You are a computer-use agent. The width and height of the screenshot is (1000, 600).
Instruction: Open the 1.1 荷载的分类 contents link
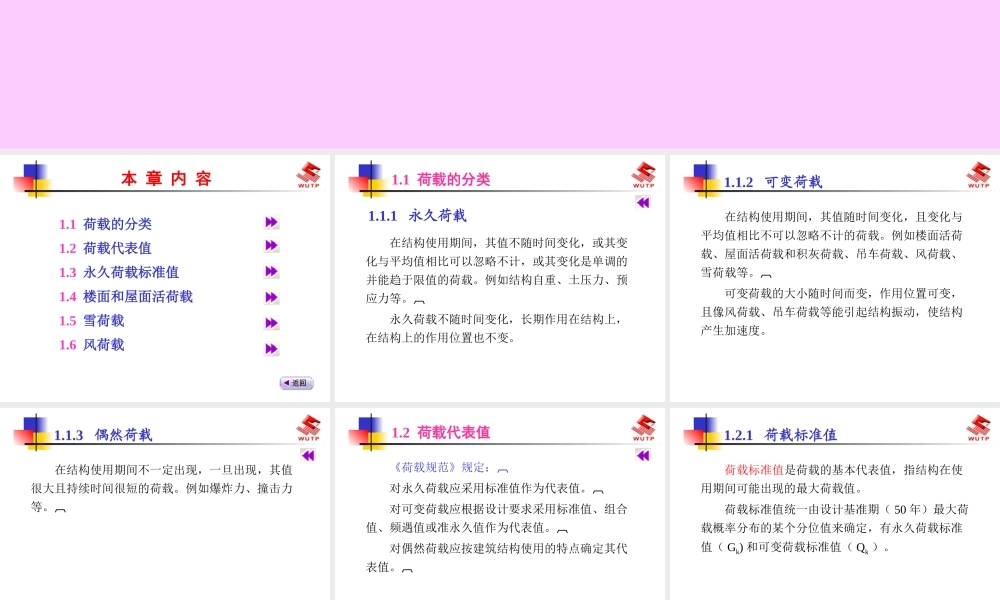pyautogui.click(x=105, y=224)
